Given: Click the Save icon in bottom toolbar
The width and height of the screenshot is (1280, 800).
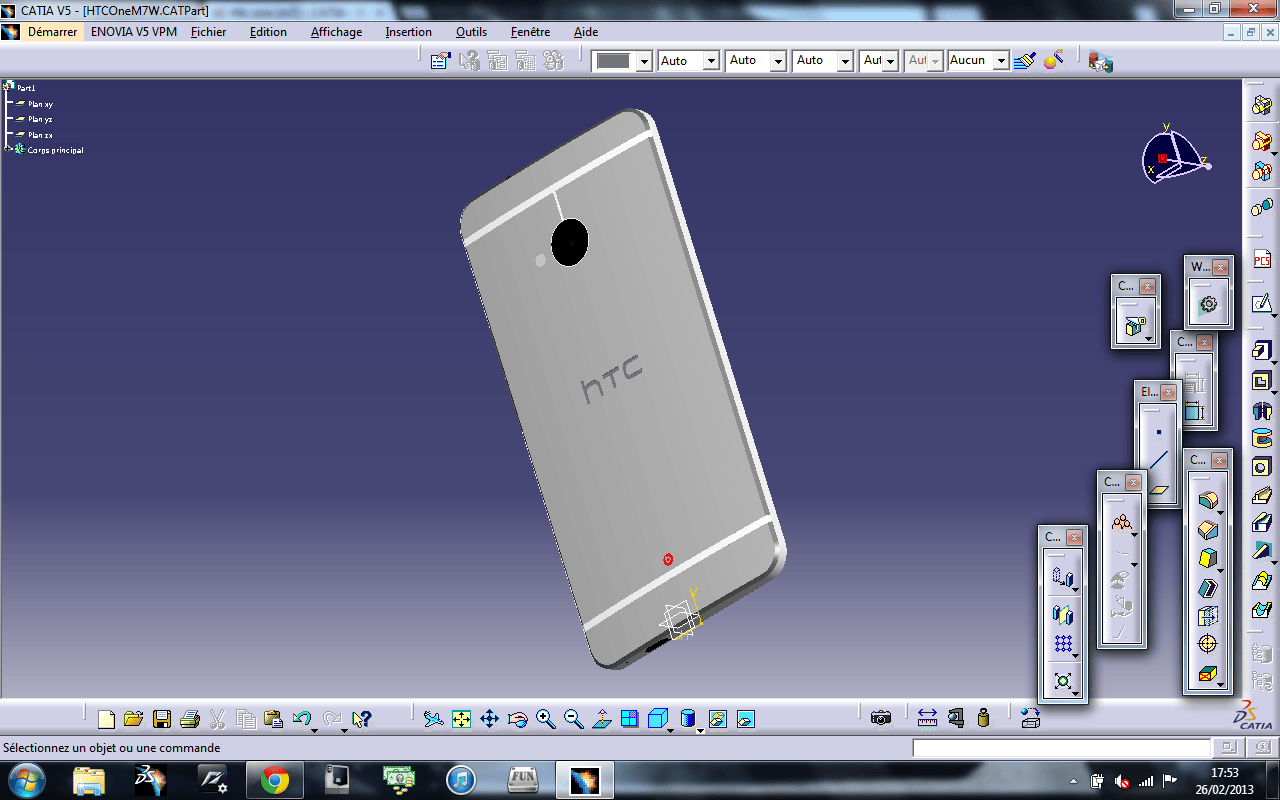Looking at the screenshot, I should [x=161, y=718].
